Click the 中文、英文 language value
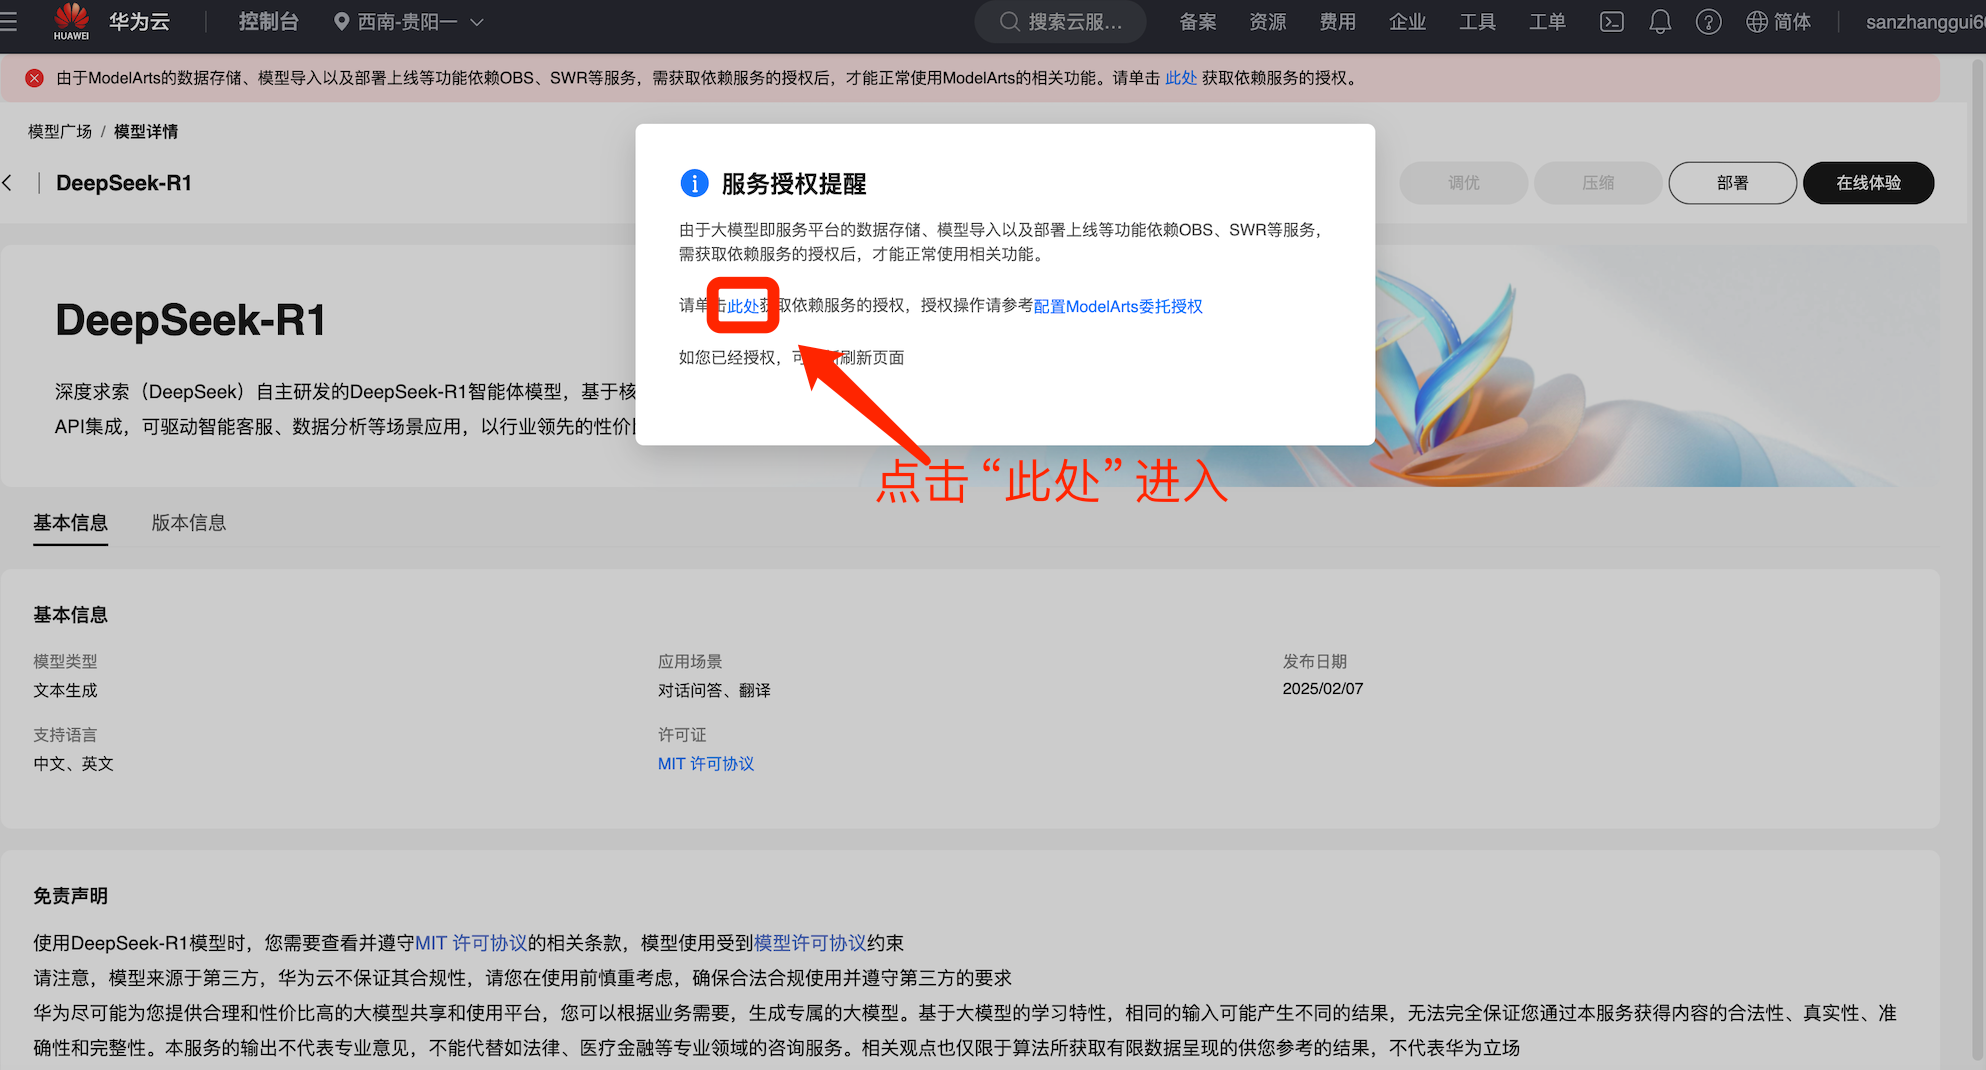The image size is (1986, 1070). (x=73, y=764)
